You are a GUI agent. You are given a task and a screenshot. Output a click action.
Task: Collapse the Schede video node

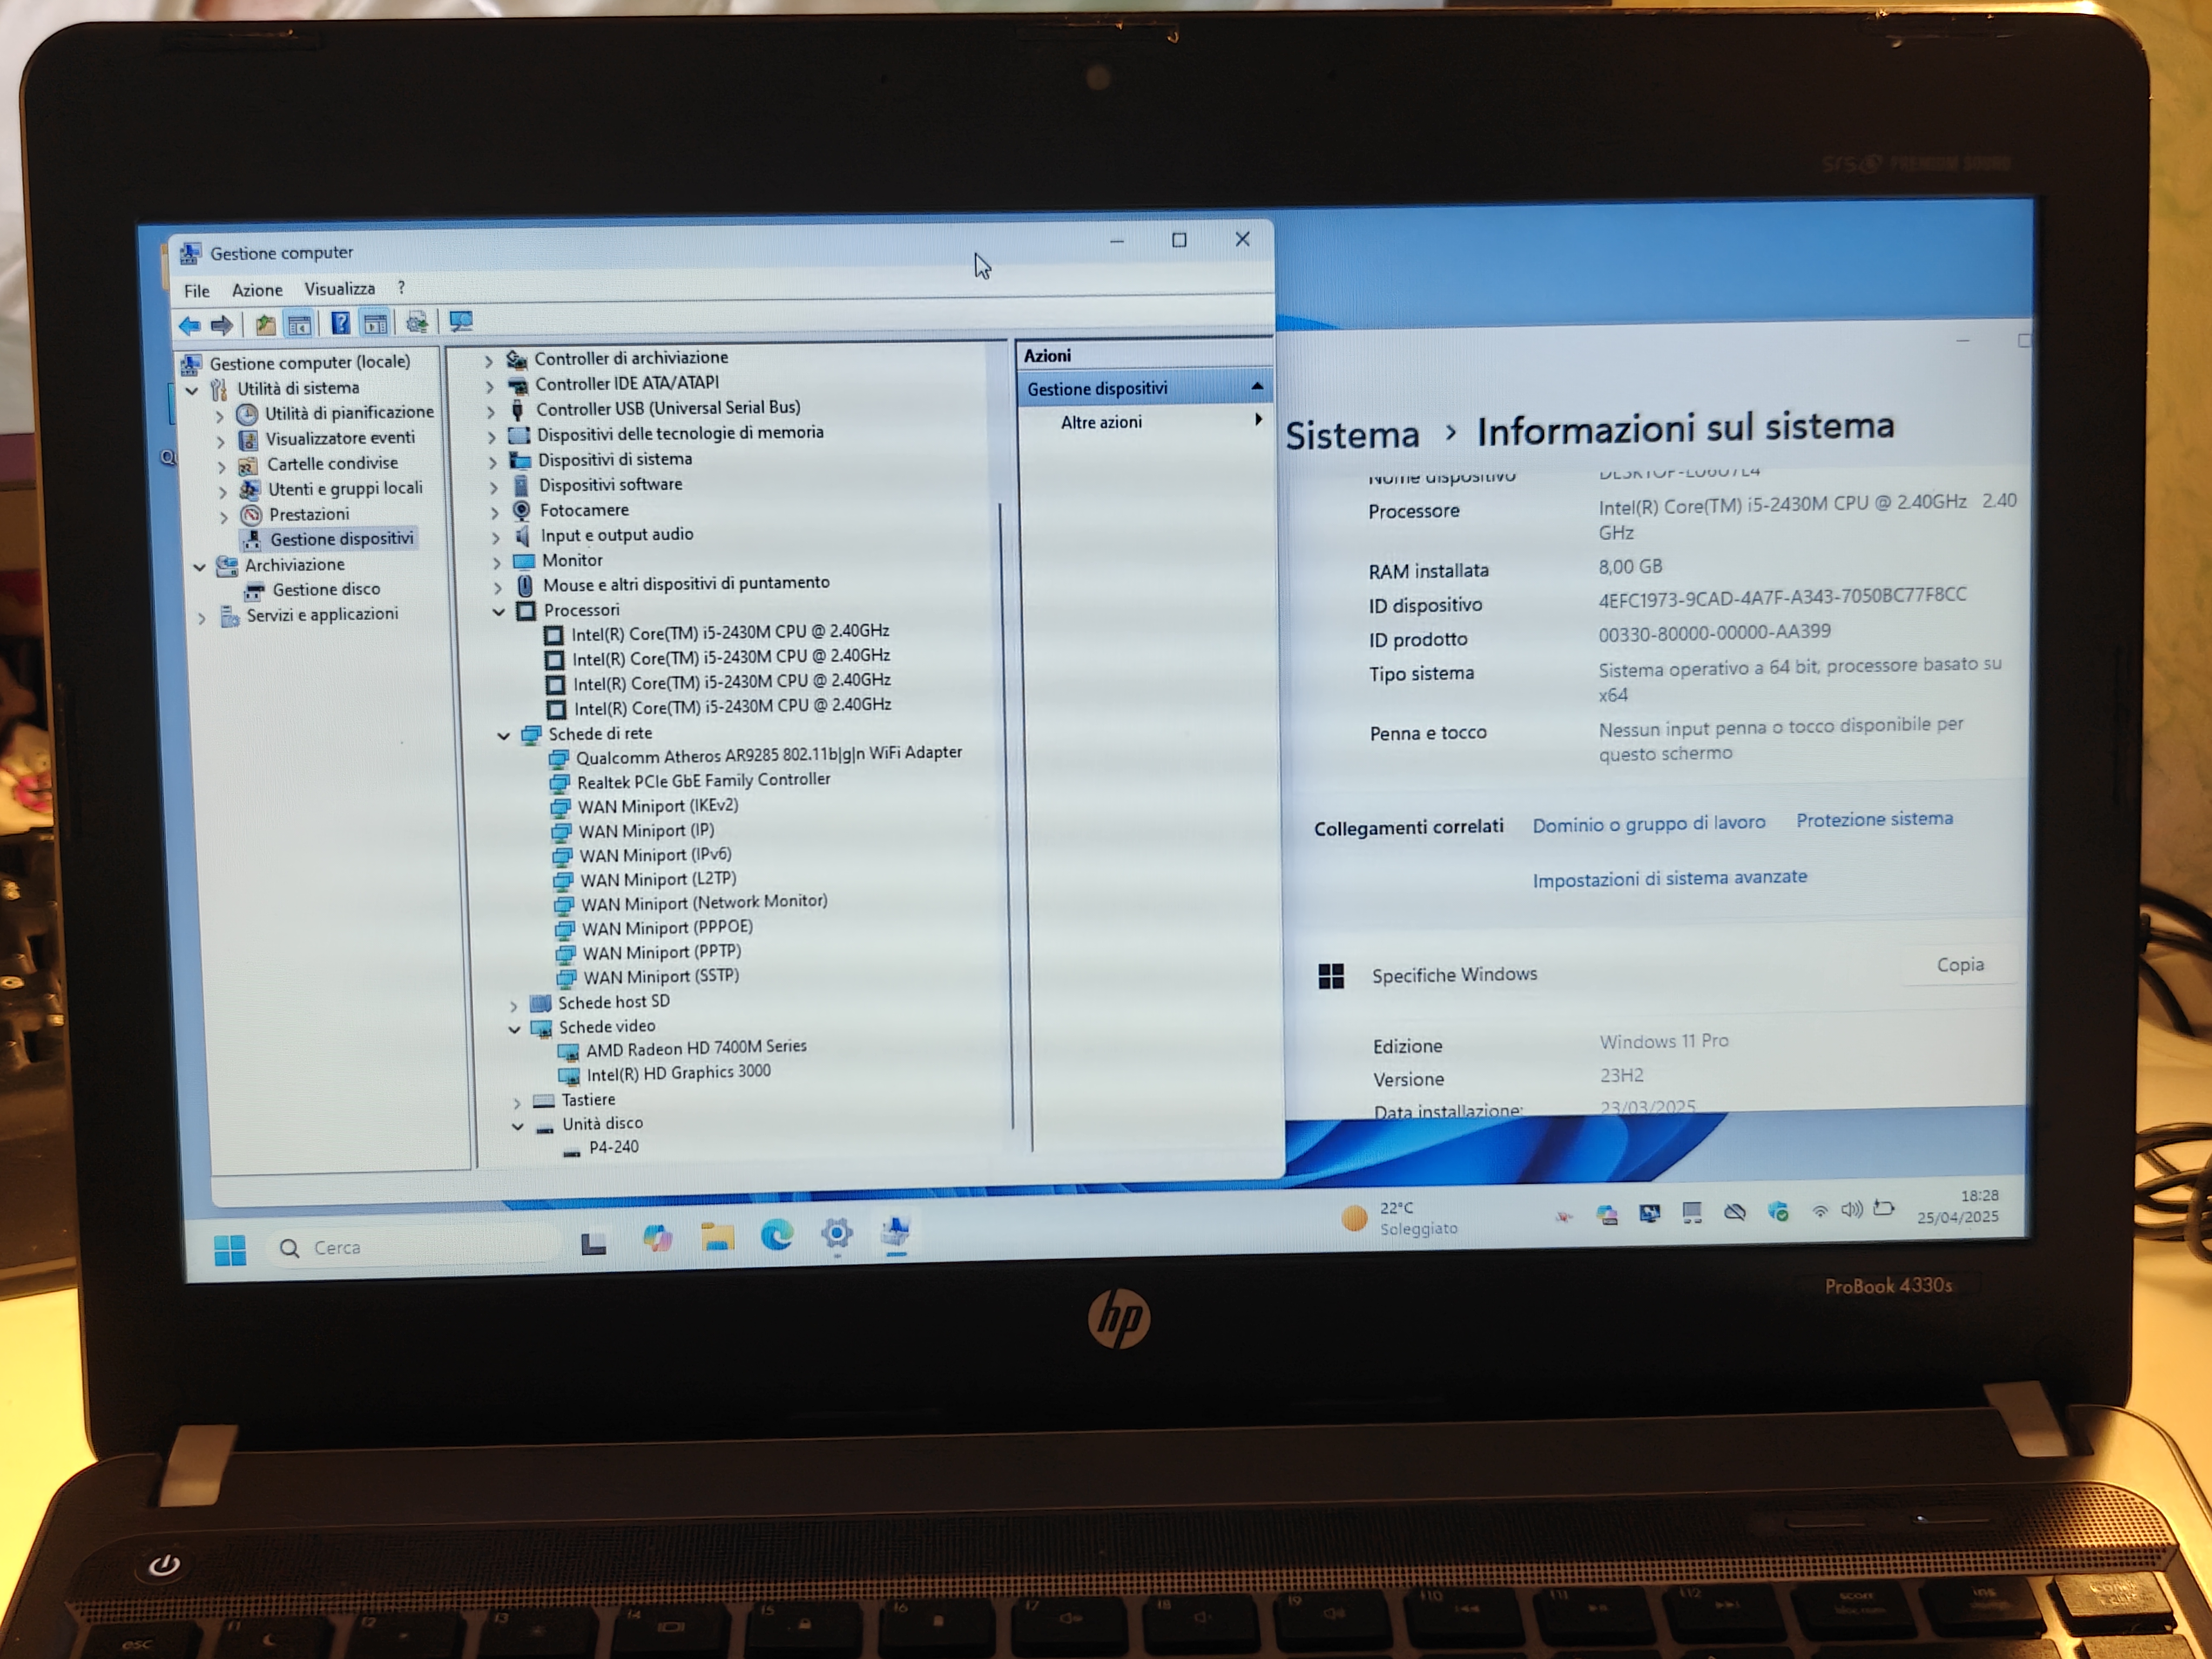pos(514,1029)
